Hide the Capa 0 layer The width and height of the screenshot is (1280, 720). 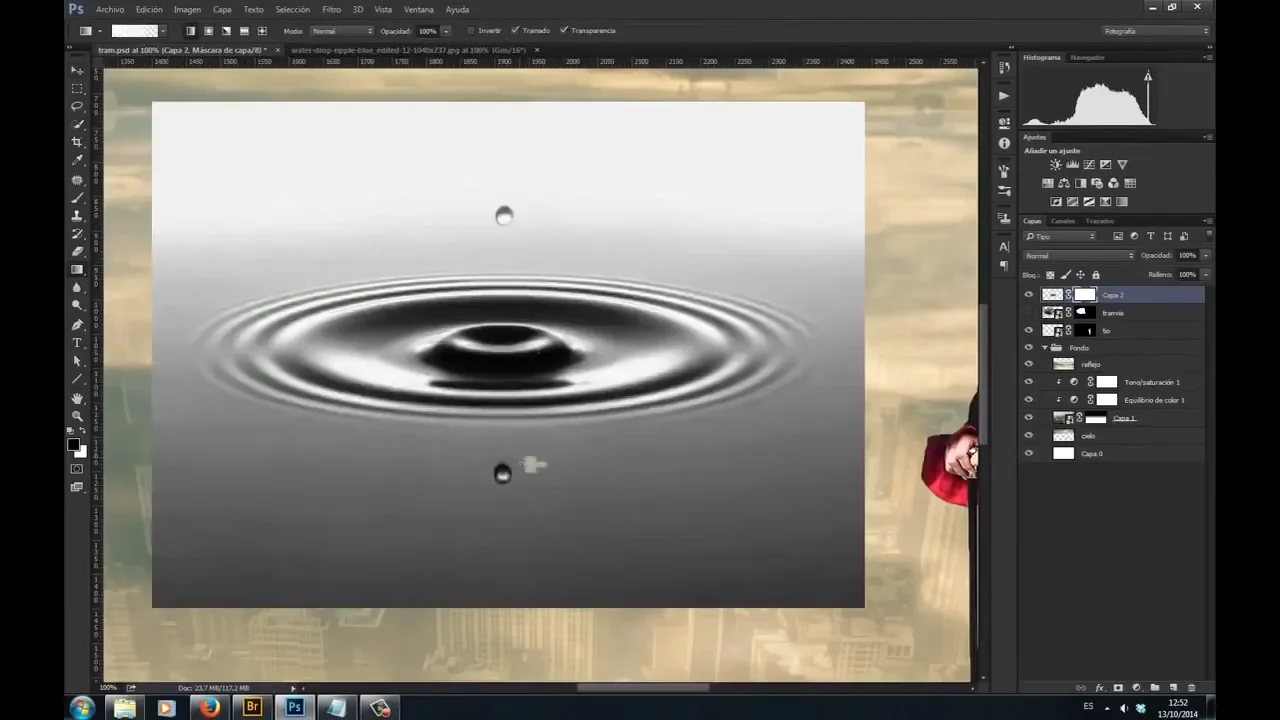(x=1029, y=453)
